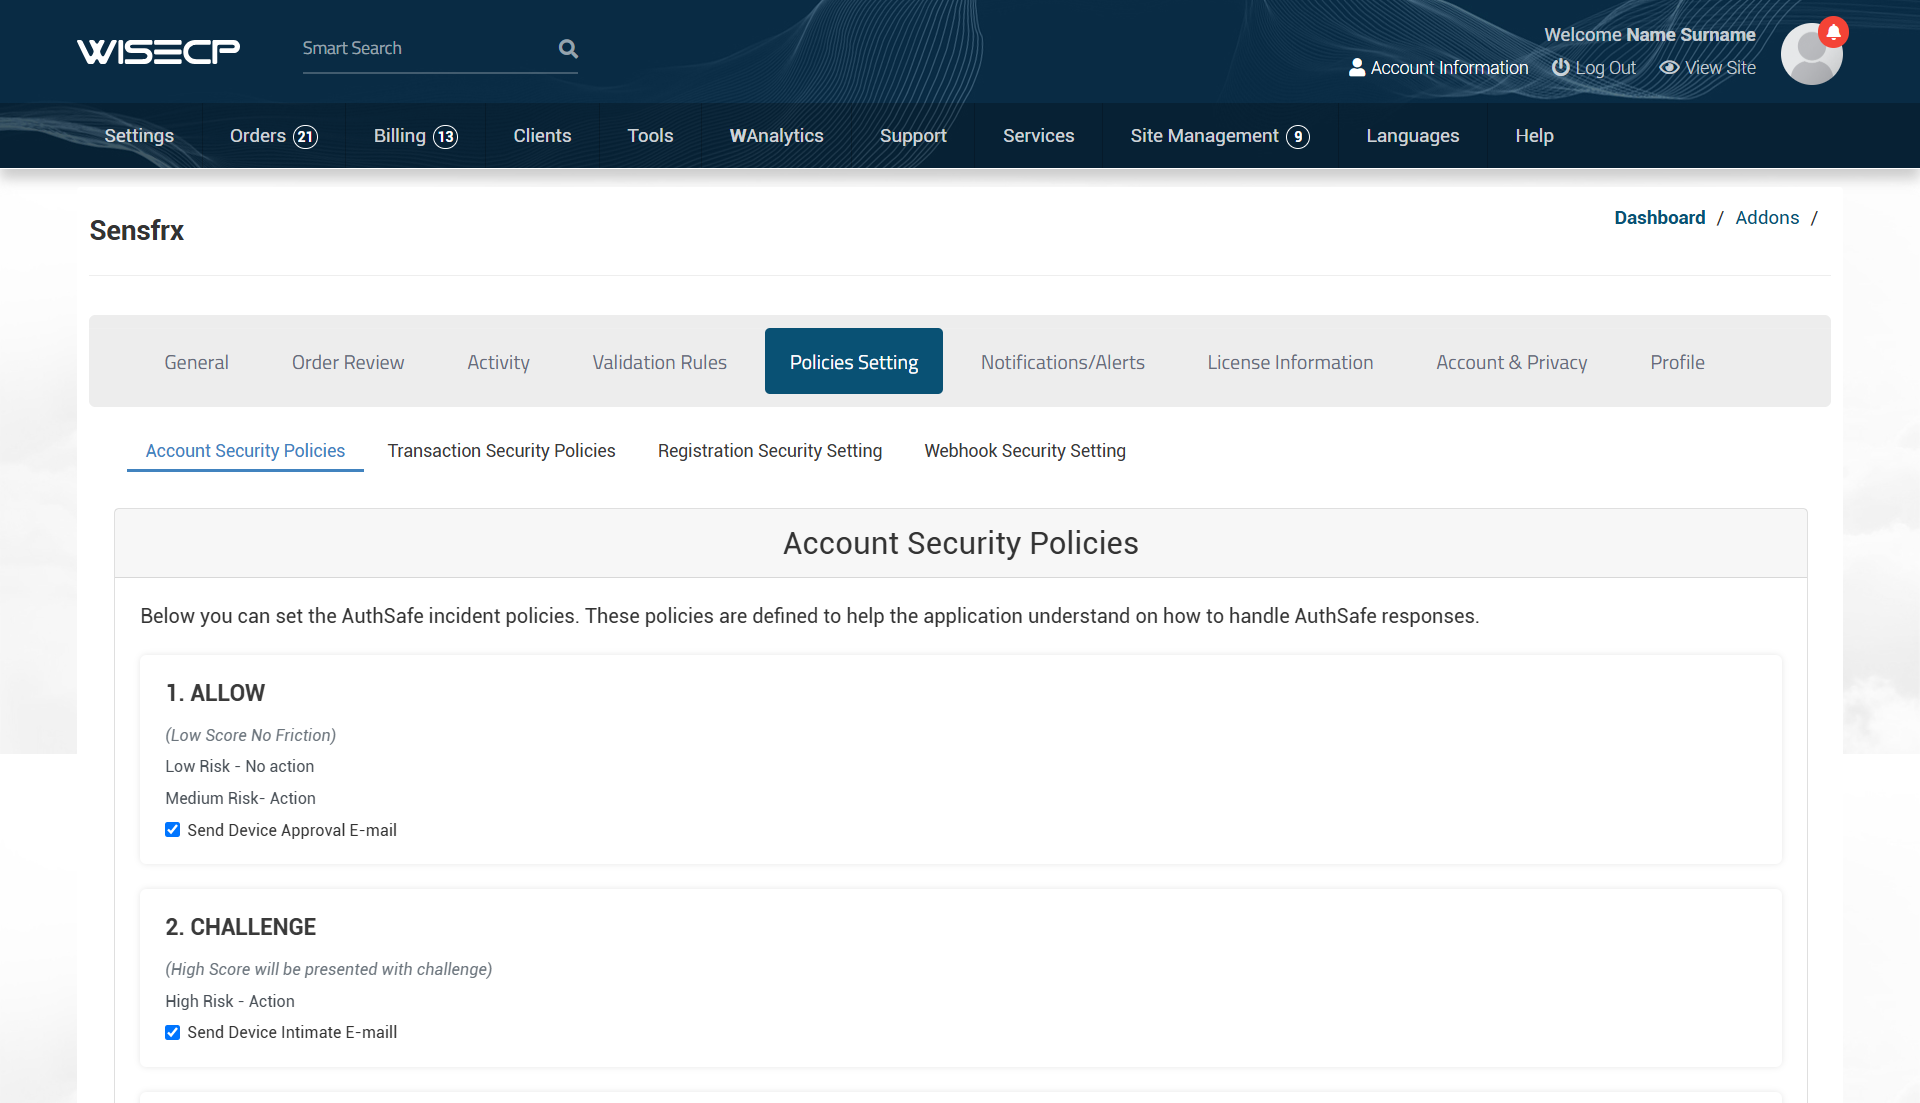Click the Sensfrx page title
Image resolution: width=1920 pixels, height=1103 pixels.
tap(137, 231)
